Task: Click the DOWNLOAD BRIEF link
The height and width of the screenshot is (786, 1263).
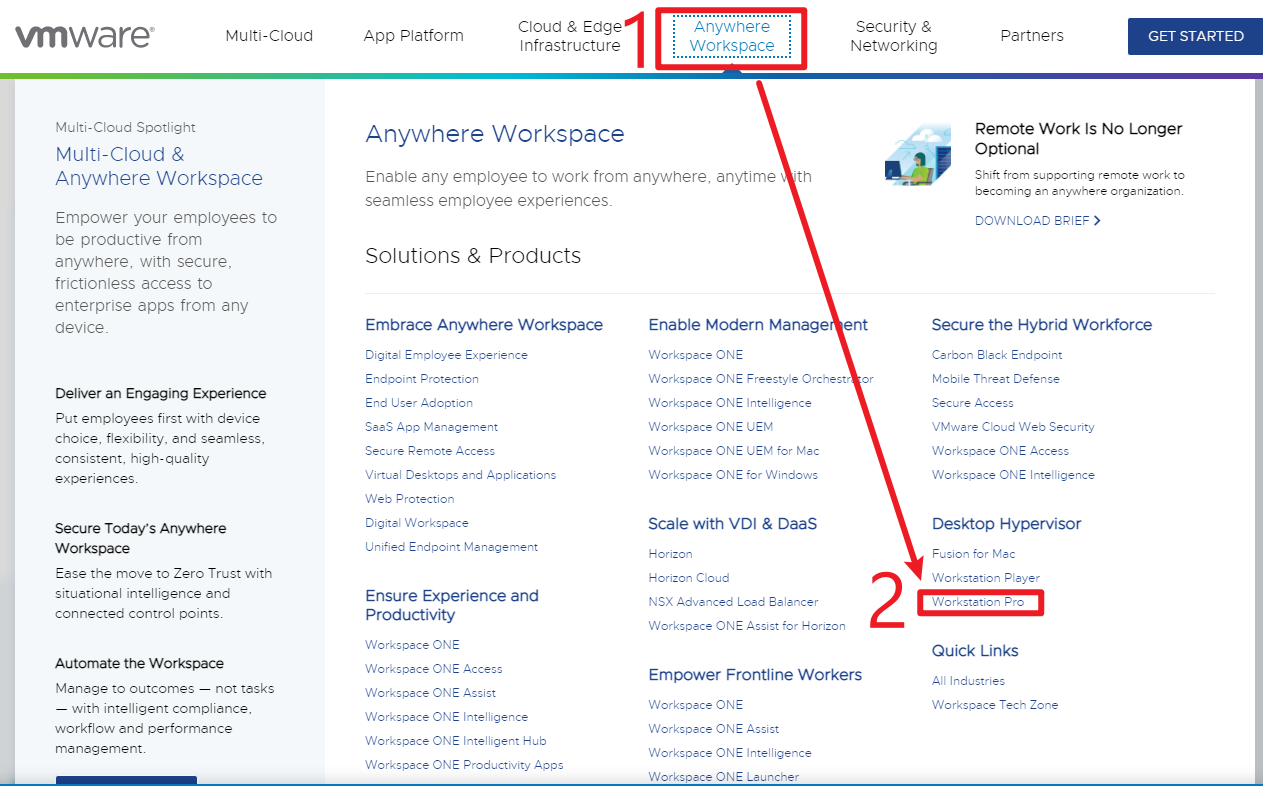Action: click(x=1031, y=220)
